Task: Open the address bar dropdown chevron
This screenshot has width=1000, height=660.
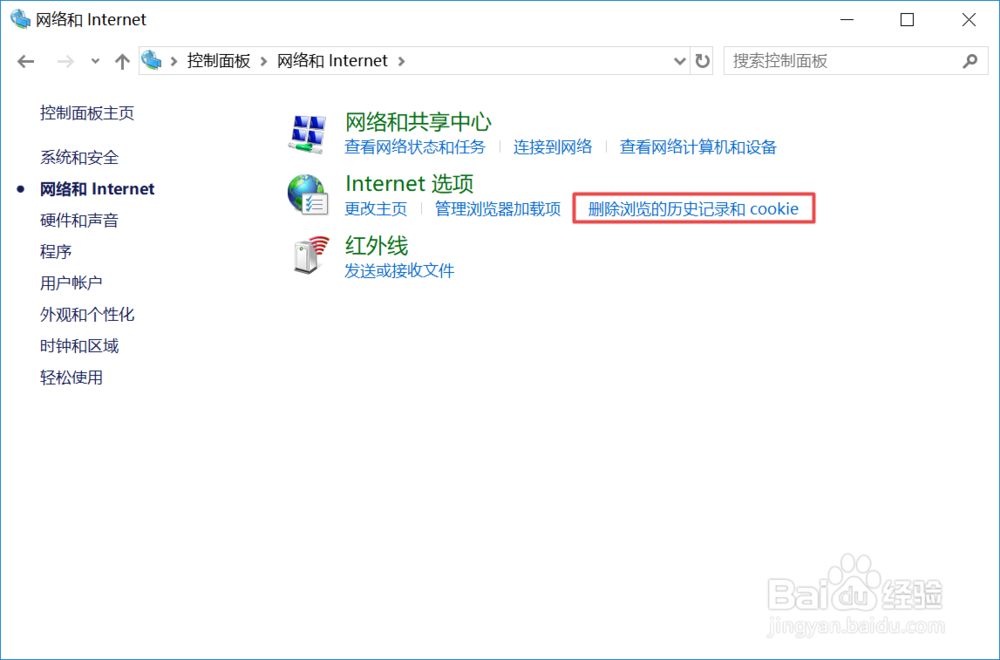Action: tap(679, 61)
